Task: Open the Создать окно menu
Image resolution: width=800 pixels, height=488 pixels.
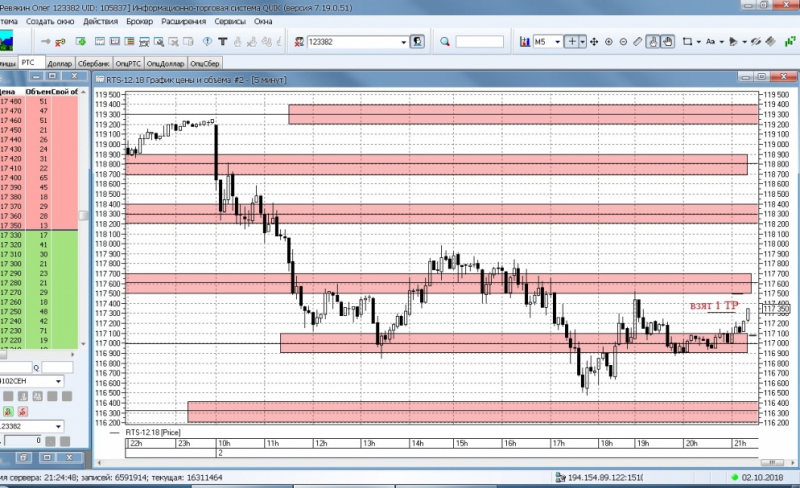Action: [50, 21]
